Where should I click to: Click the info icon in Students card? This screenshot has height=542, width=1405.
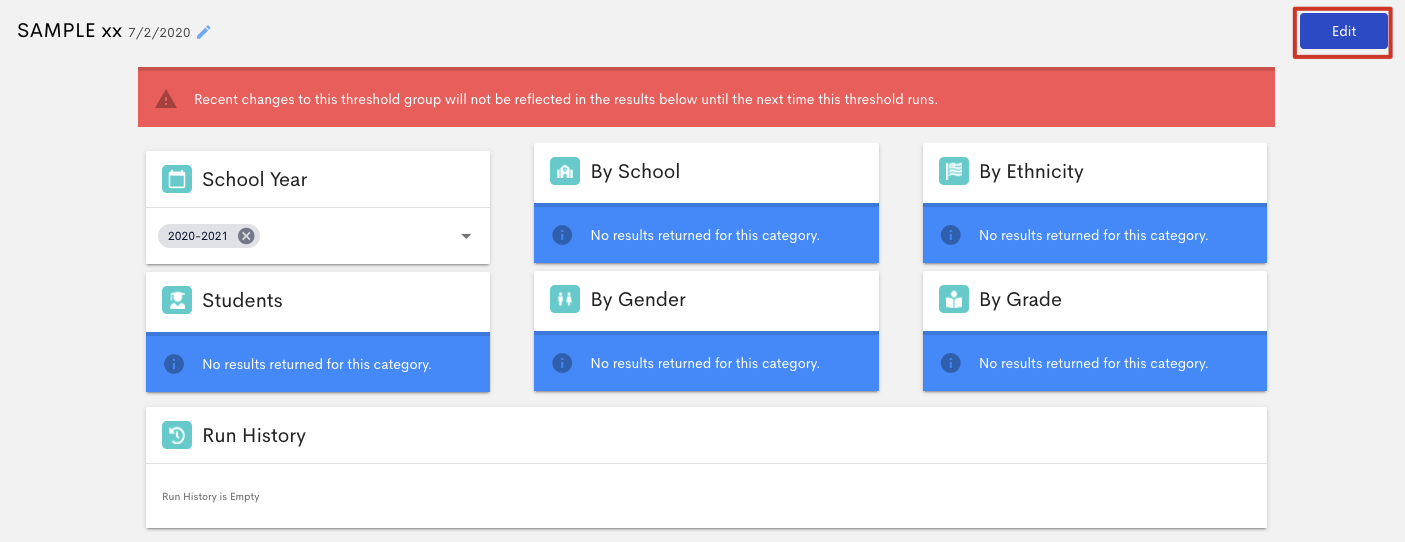(x=174, y=364)
